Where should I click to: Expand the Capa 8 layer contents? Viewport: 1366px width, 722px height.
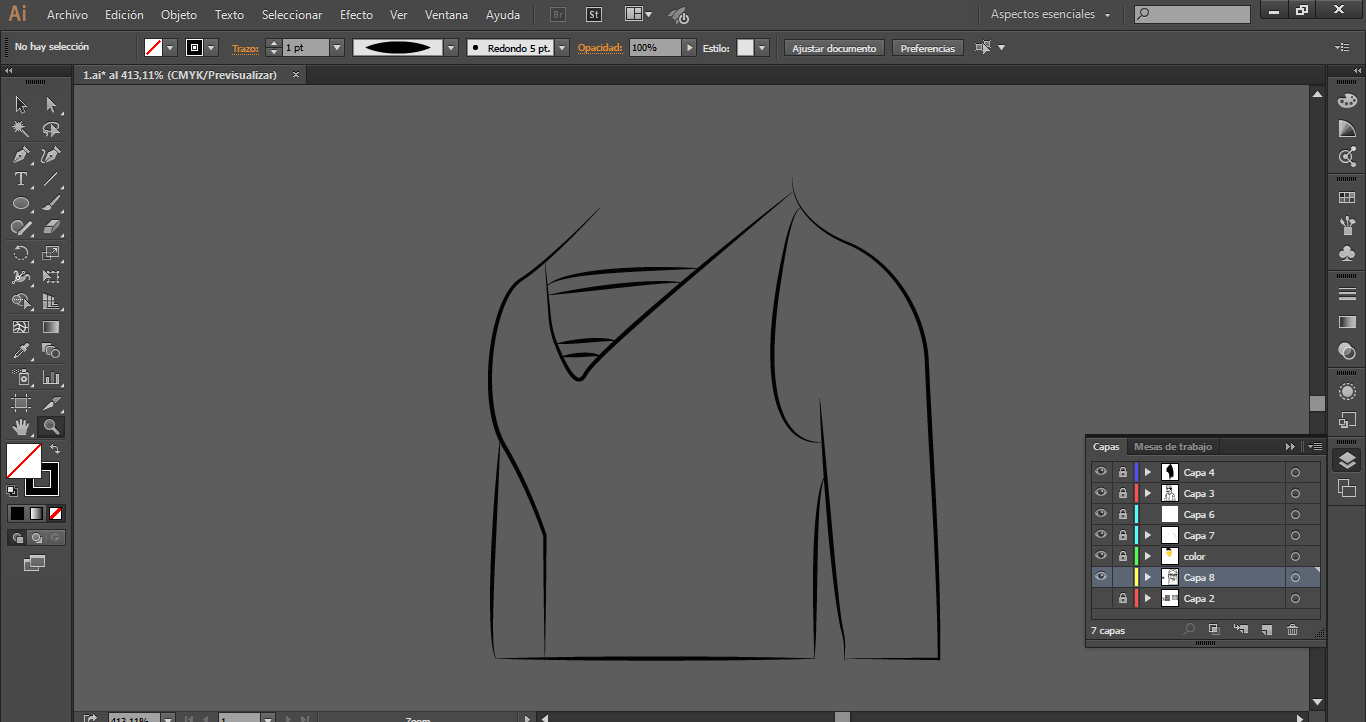point(1148,577)
